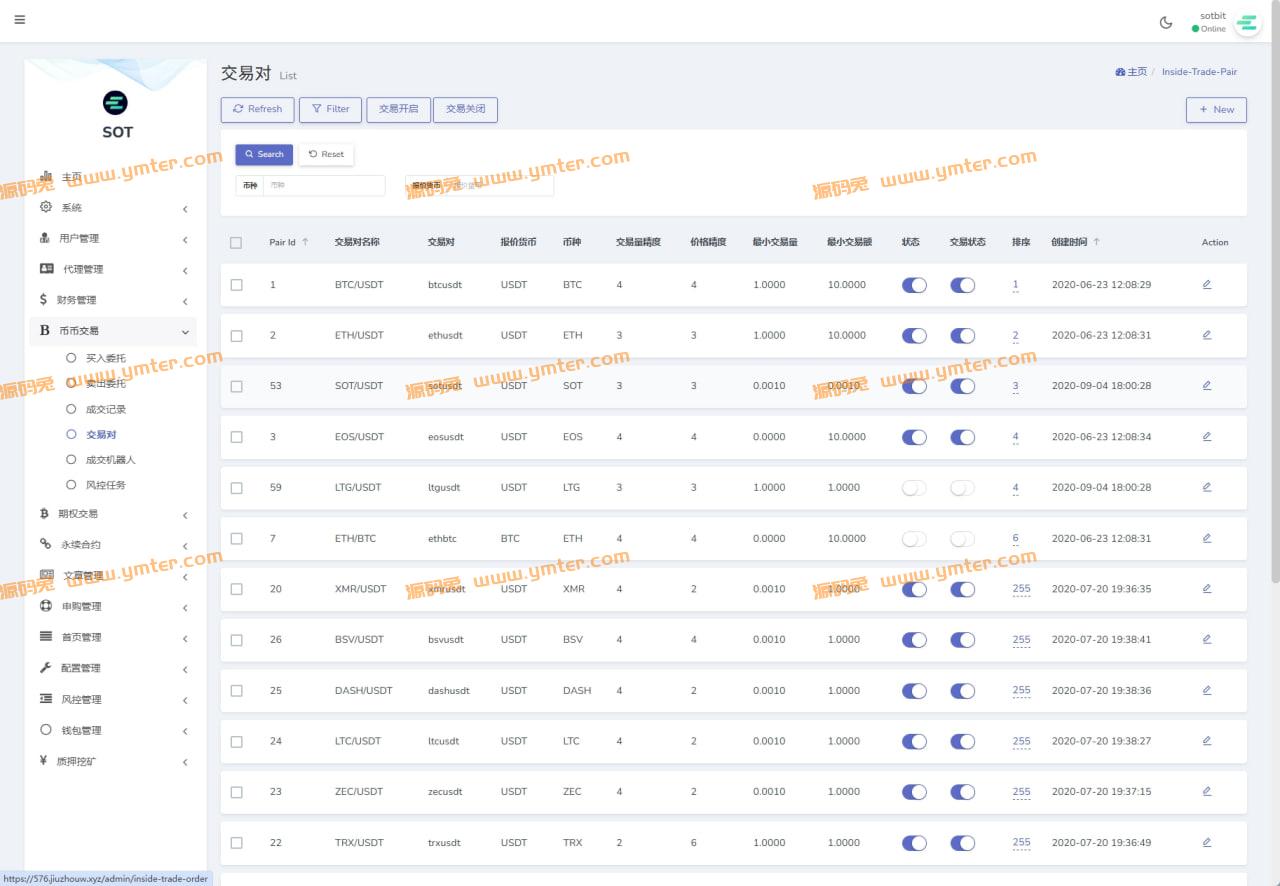Edit the TRX/USDT row pencil icon

1207,842
